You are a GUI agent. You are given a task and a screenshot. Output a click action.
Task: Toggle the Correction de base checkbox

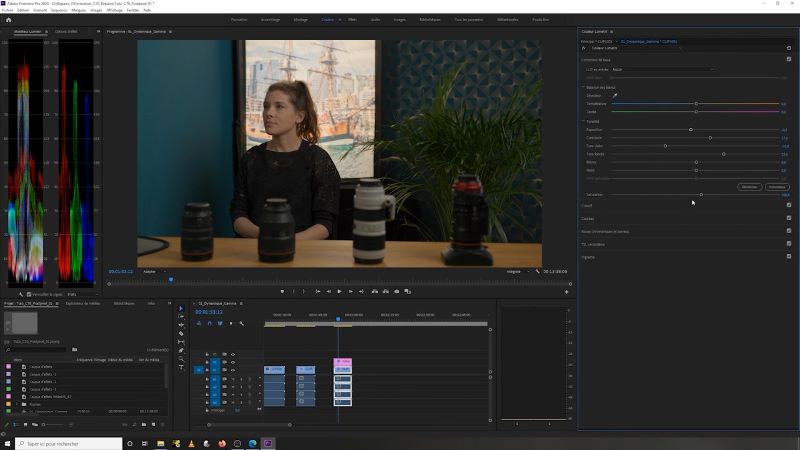(x=788, y=59)
